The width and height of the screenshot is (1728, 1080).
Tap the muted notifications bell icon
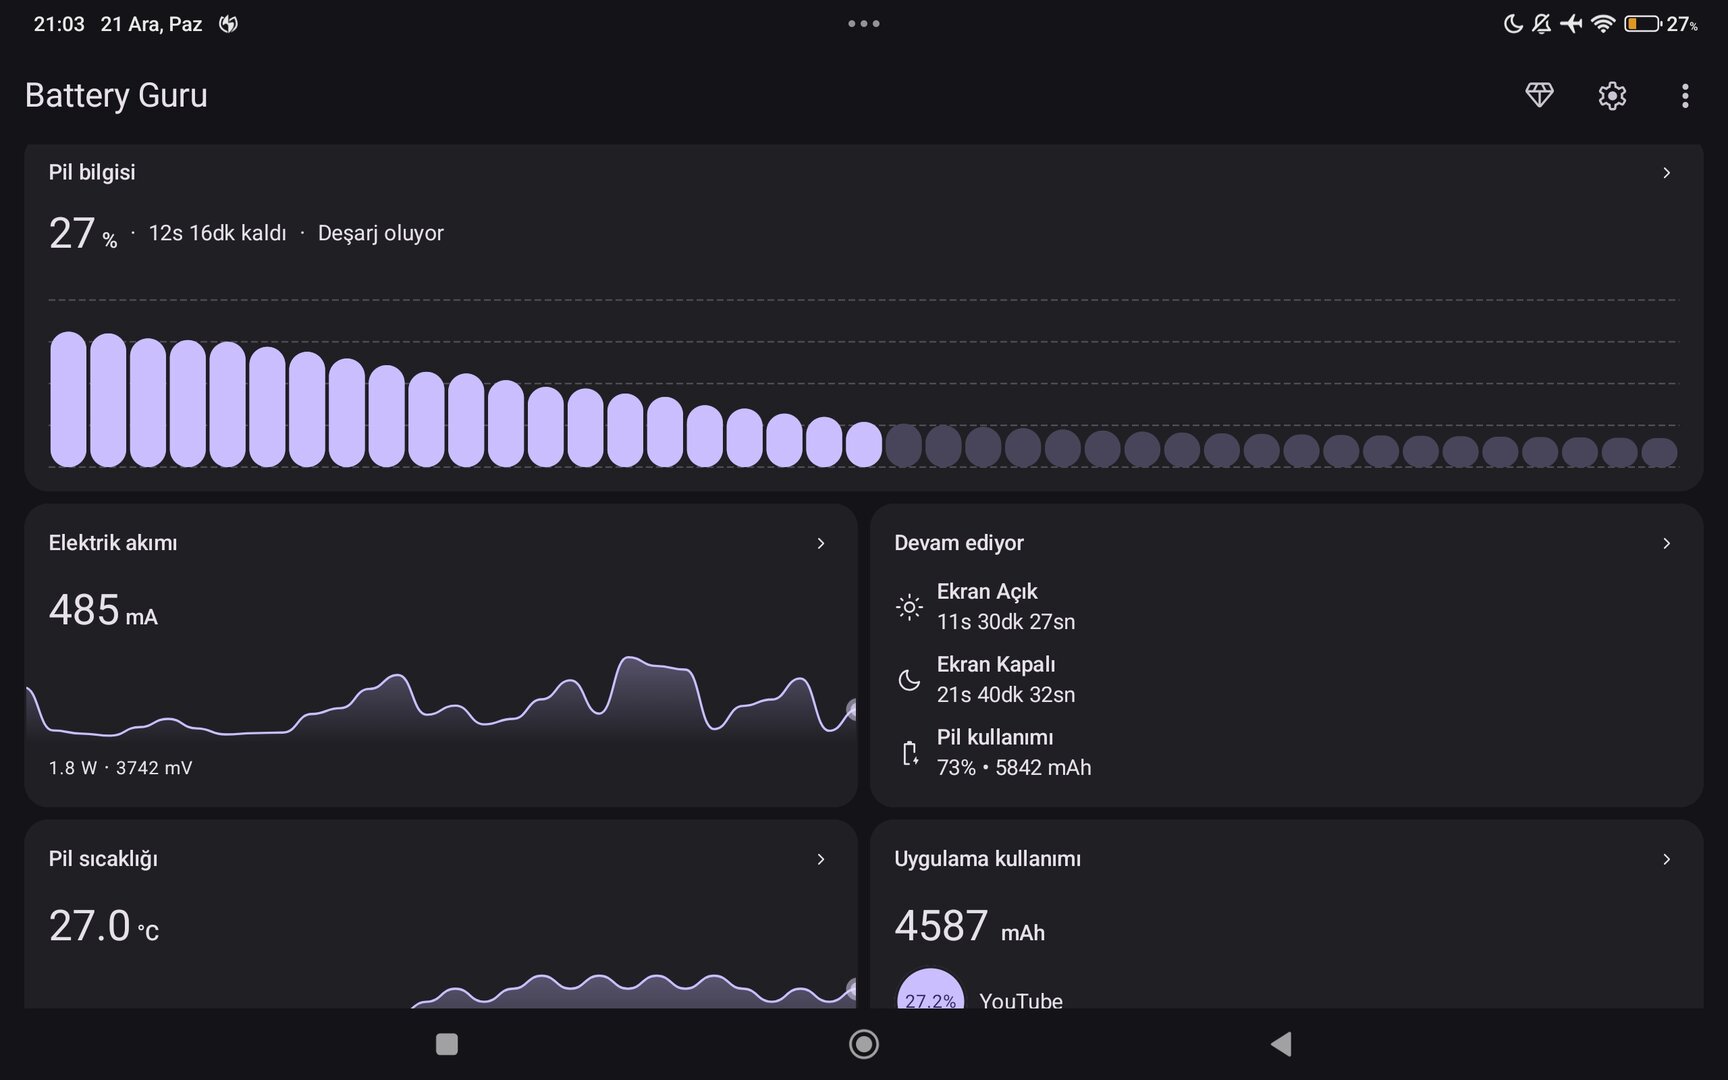pos(1541,24)
